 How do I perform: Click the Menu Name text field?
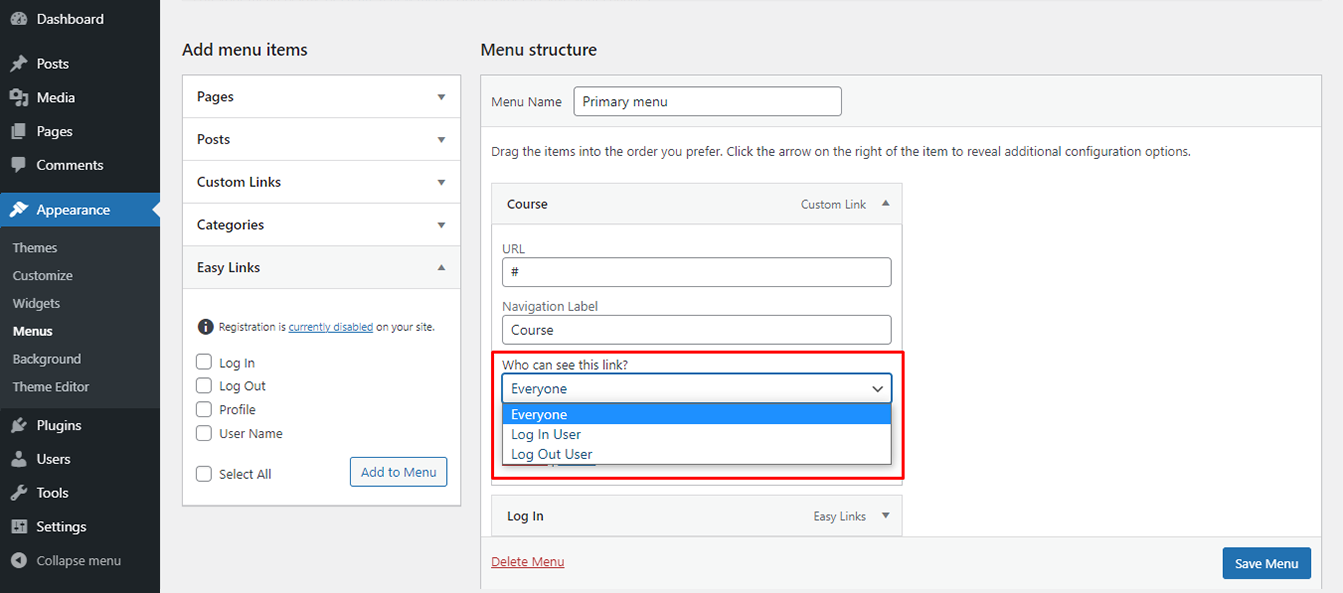click(707, 101)
